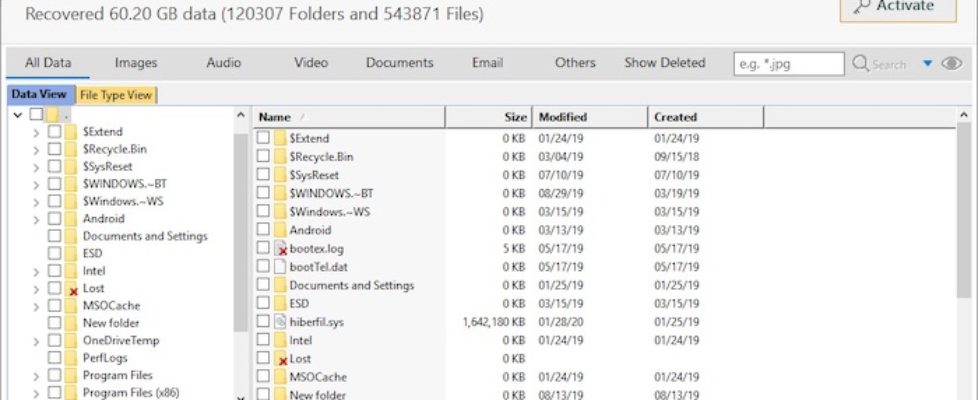Click the Show Deleted button
The image size is (978, 400).
click(664, 63)
